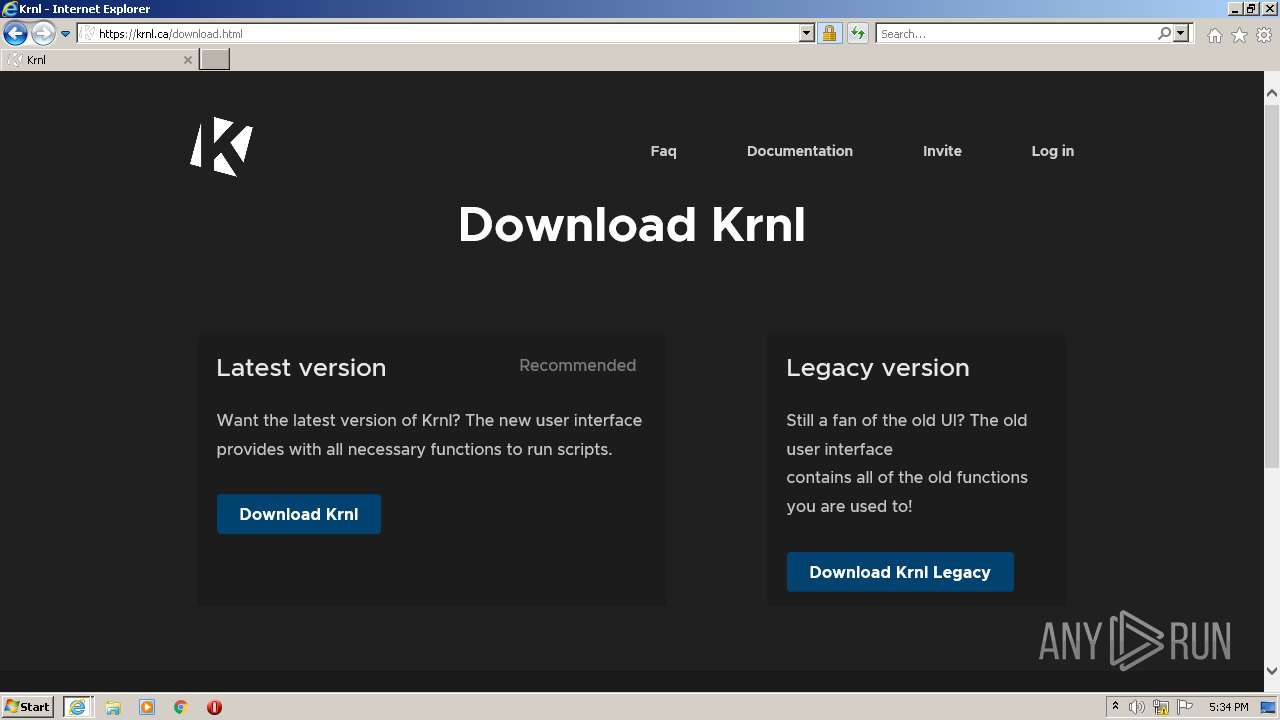This screenshot has height=720, width=1280.
Task: Click the Krnl logo on the webpage
Action: [221, 146]
